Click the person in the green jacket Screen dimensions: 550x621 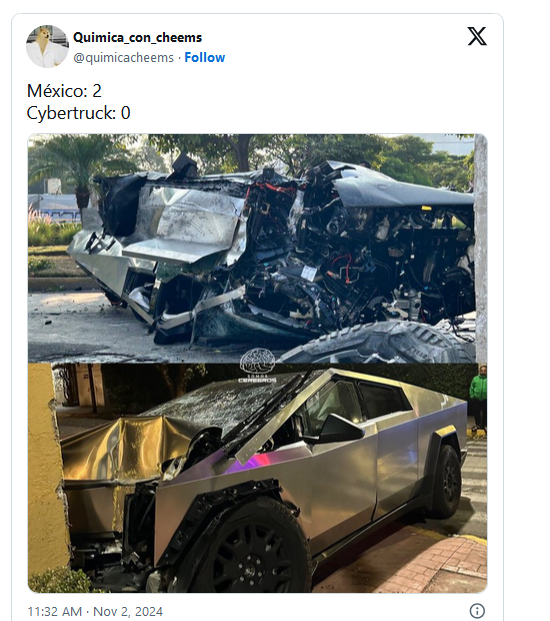click(x=478, y=397)
